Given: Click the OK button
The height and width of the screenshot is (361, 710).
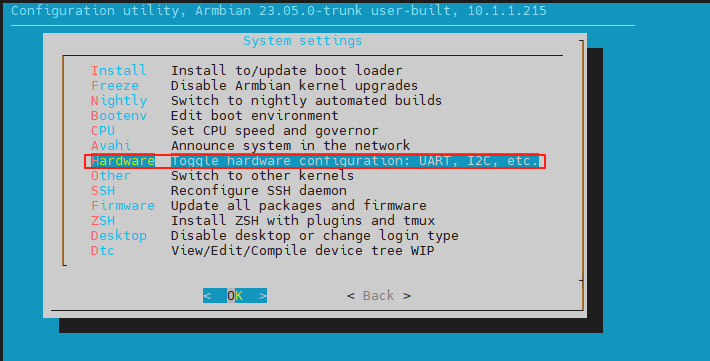Looking at the screenshot, I should coord(235,296).
